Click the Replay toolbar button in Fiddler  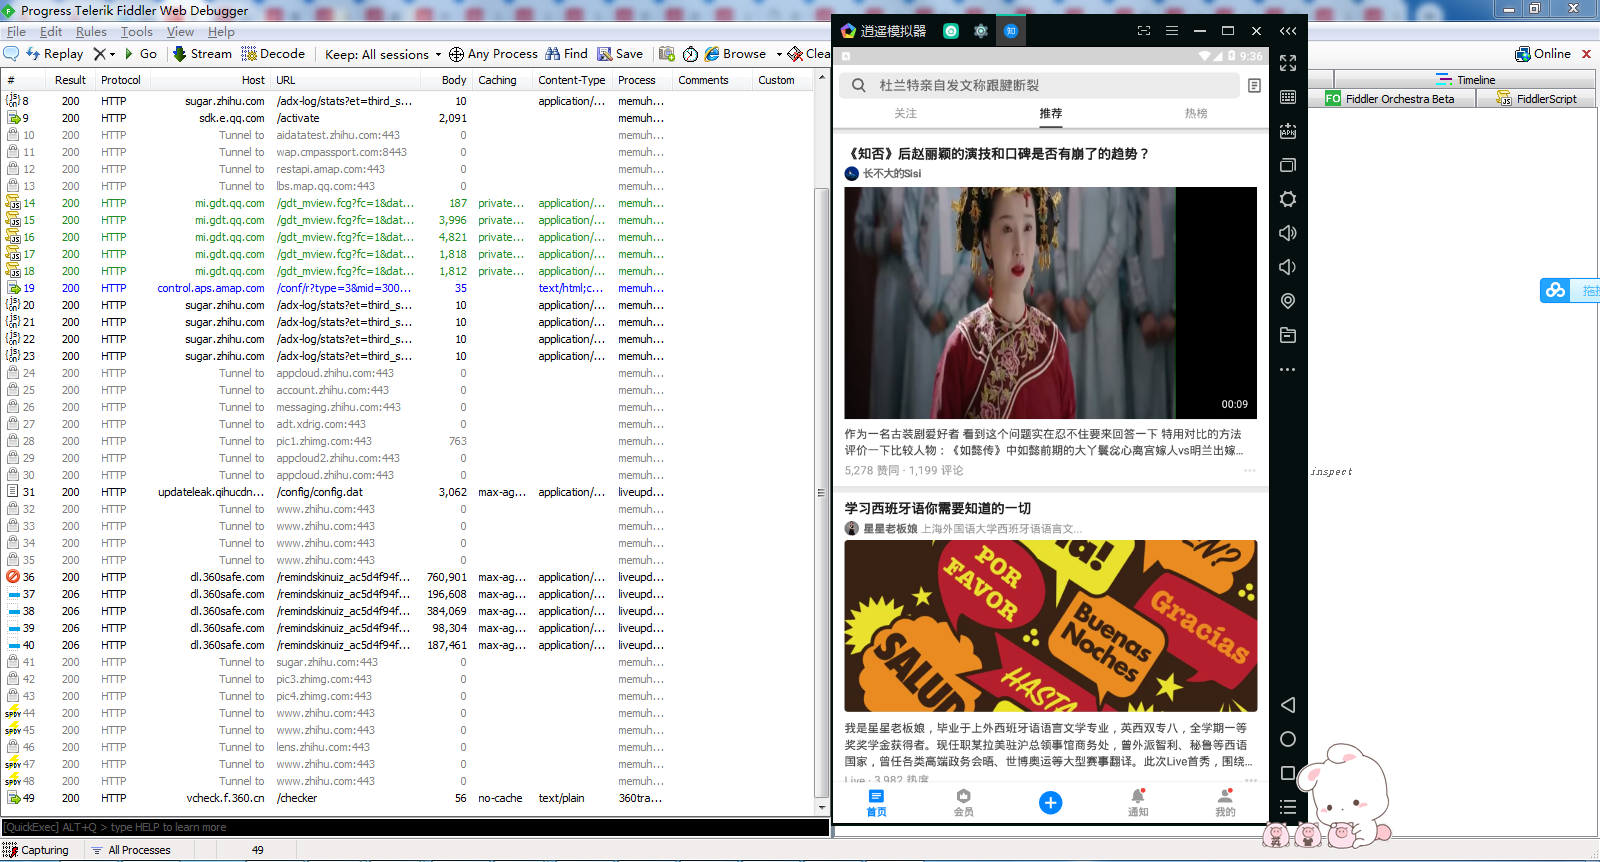pos(54,54)
